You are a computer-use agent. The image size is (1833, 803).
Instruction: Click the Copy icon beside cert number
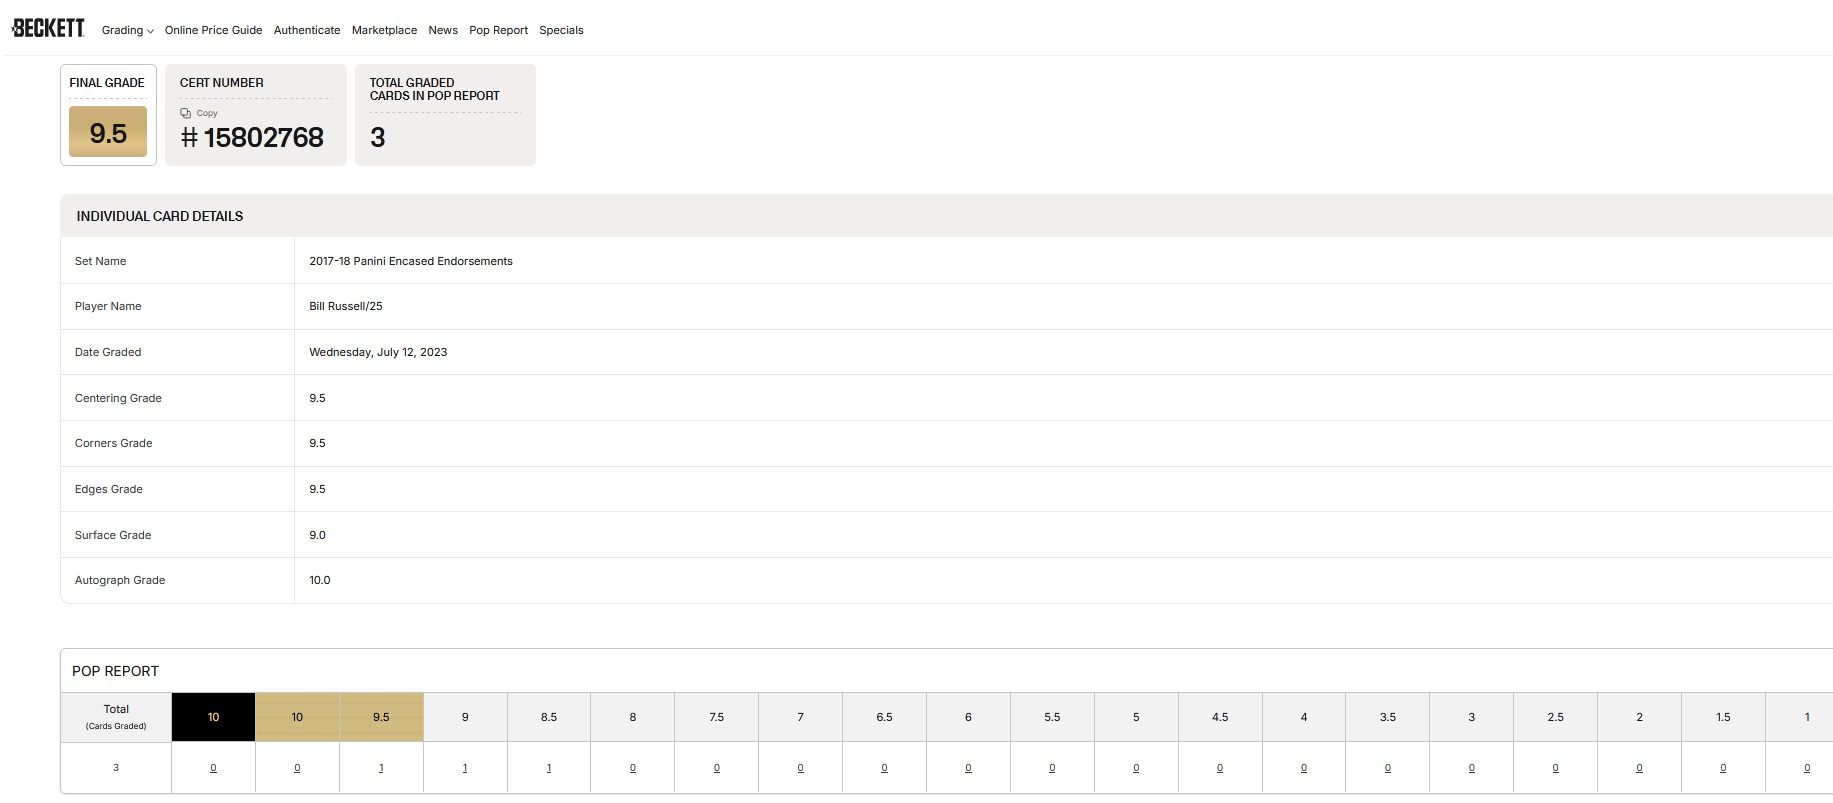(186, 113)
